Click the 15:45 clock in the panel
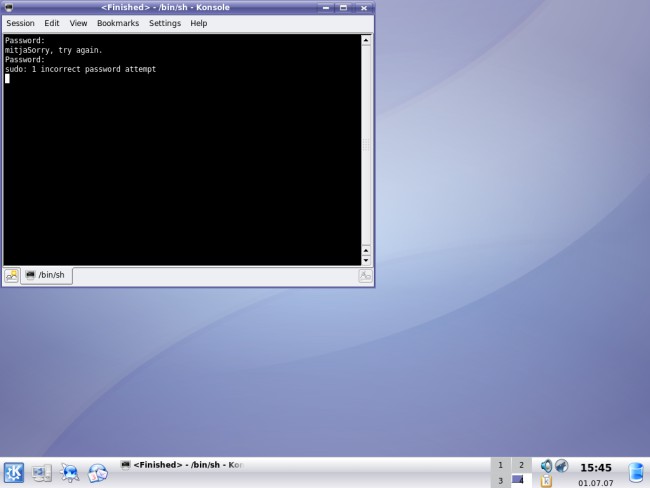The width and height of the screenshot is (650, 488). (x=596, y=468)
